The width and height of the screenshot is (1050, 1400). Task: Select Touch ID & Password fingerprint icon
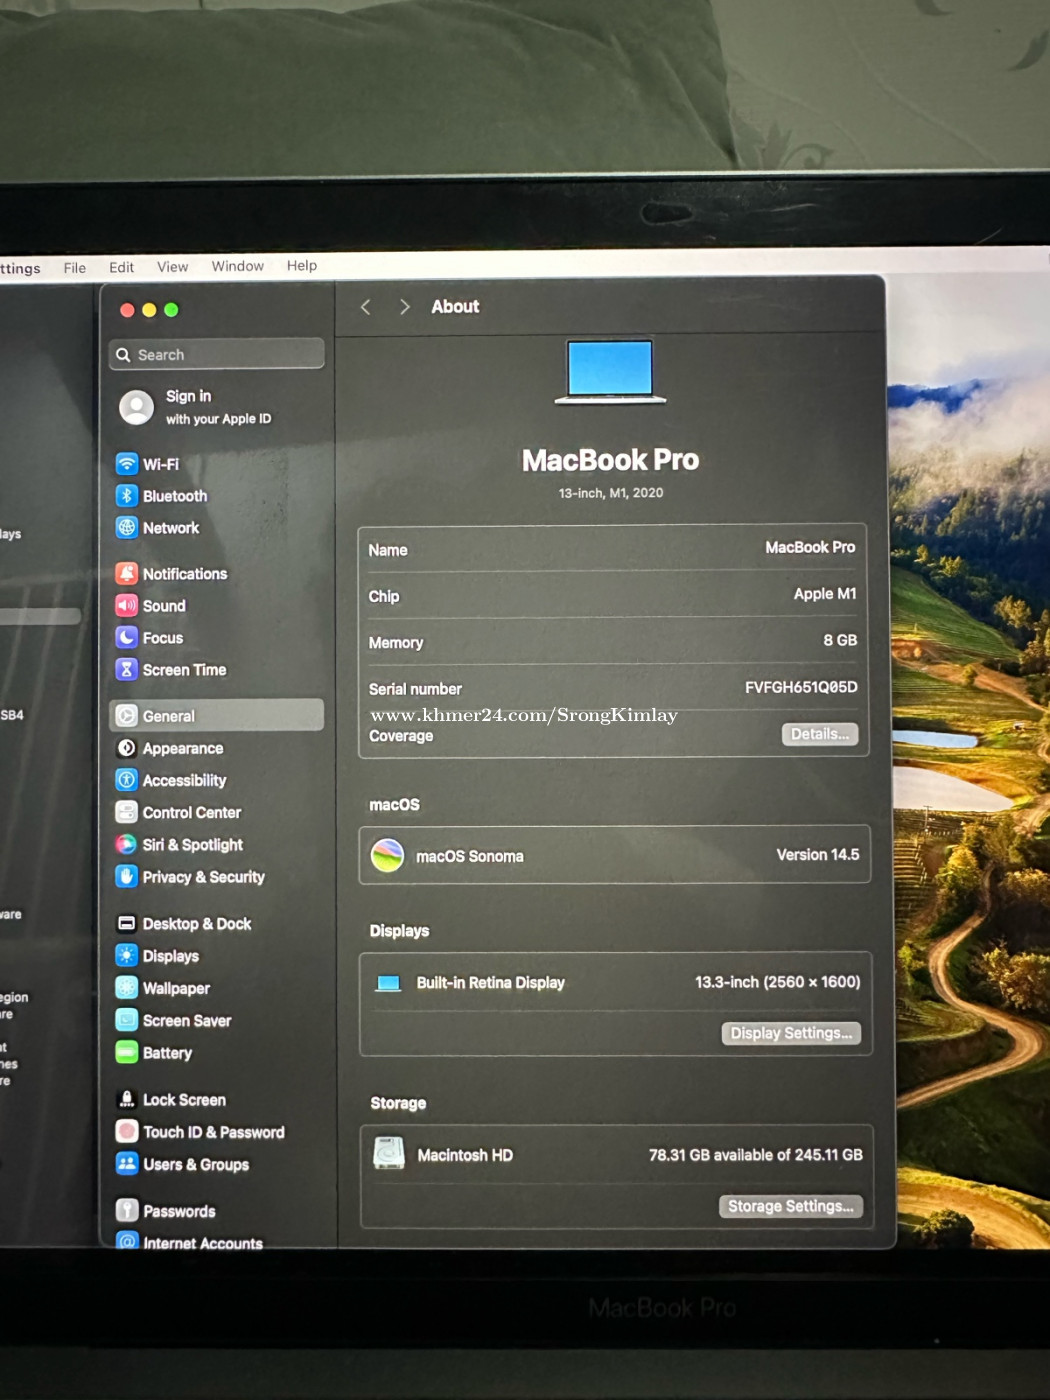127,1132
